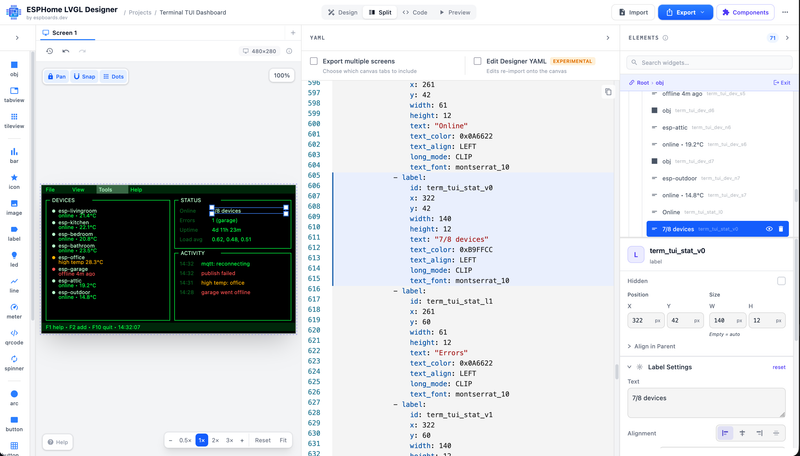Open canvas history clock icon

[49, 51]
